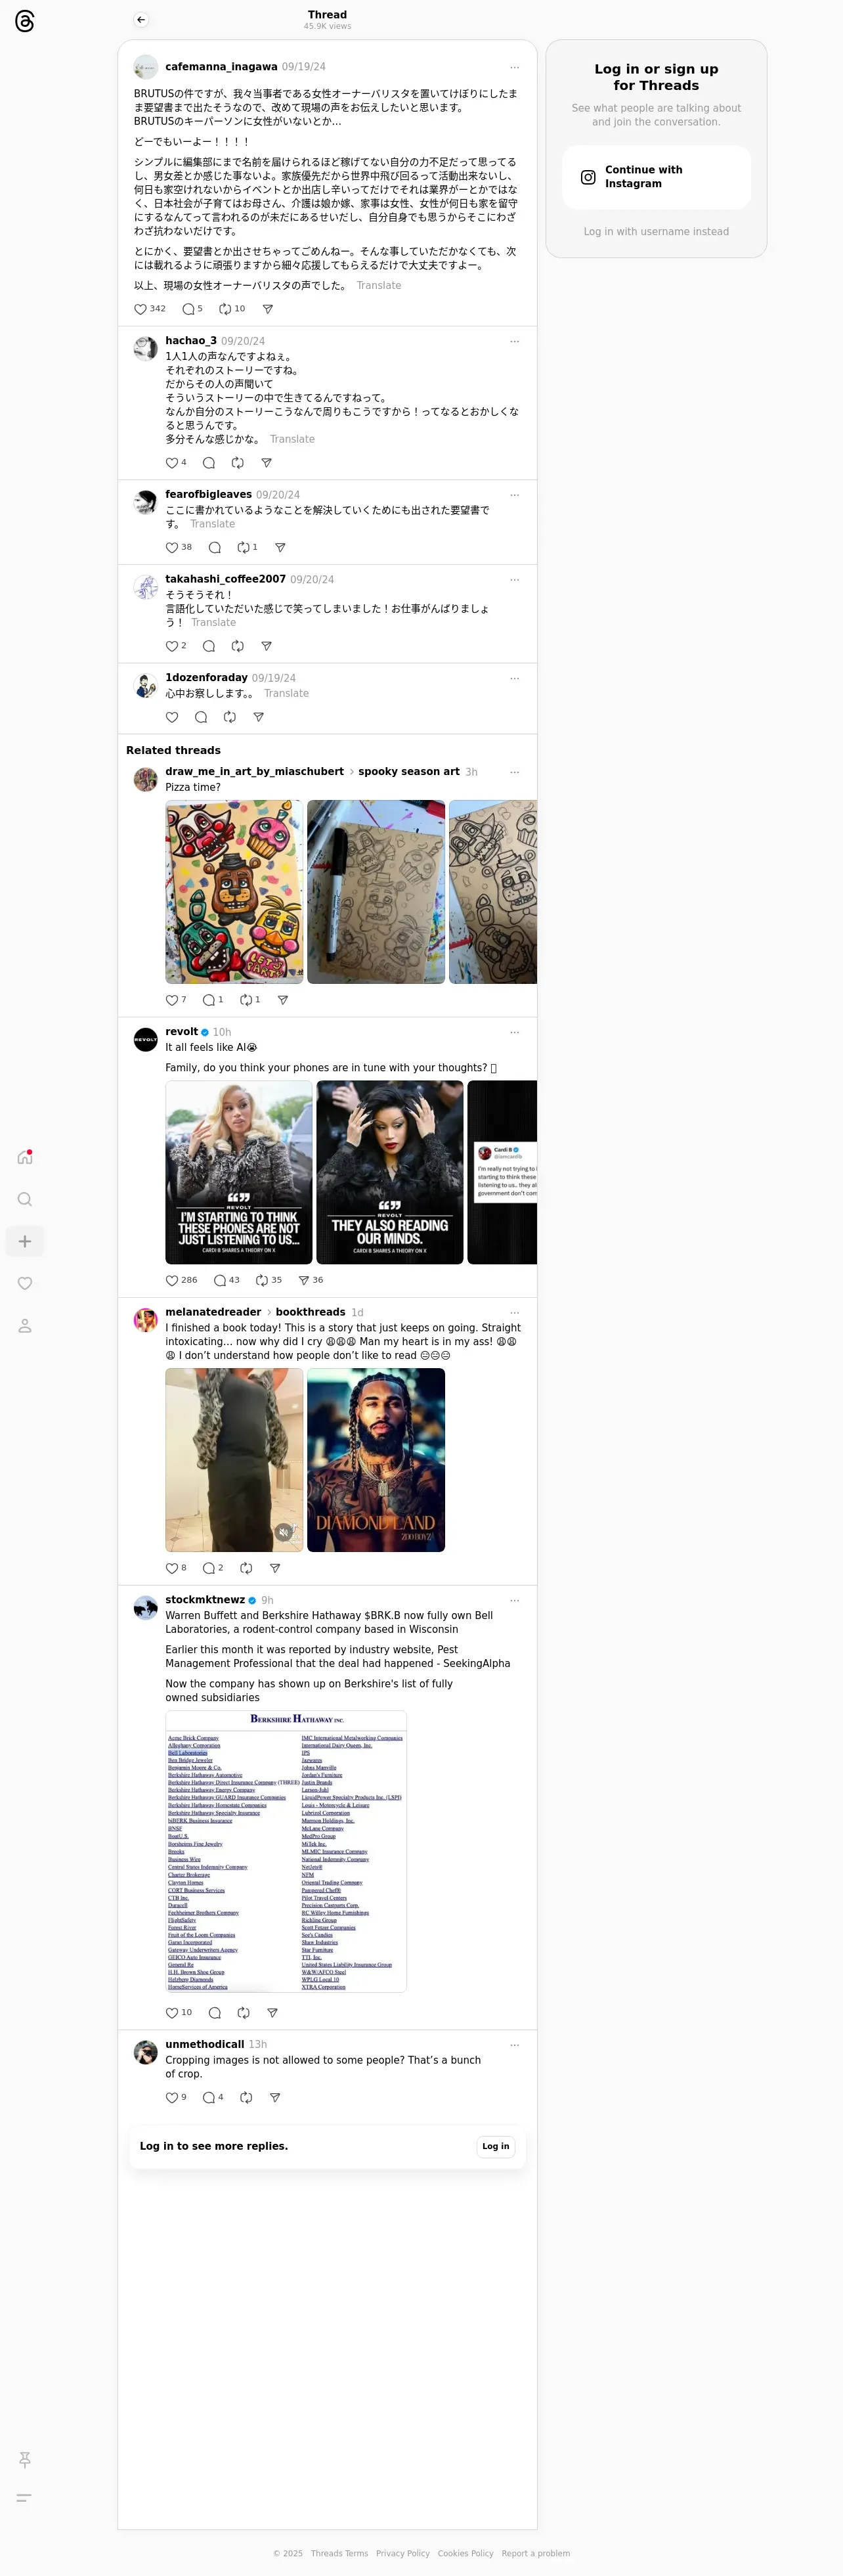Share stockmktnewz's post

pos(272,2013)
